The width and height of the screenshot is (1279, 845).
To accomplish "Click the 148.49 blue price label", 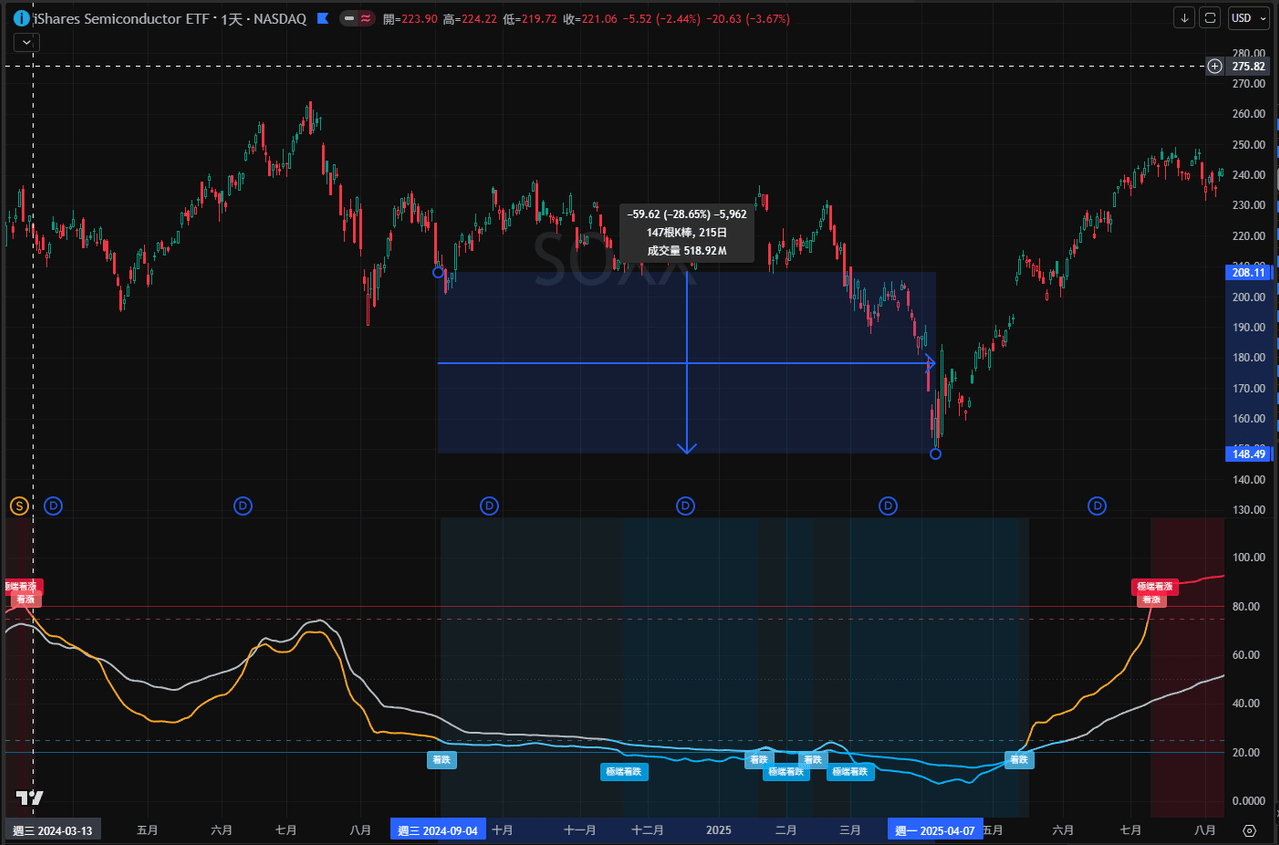I will 1249,454.
